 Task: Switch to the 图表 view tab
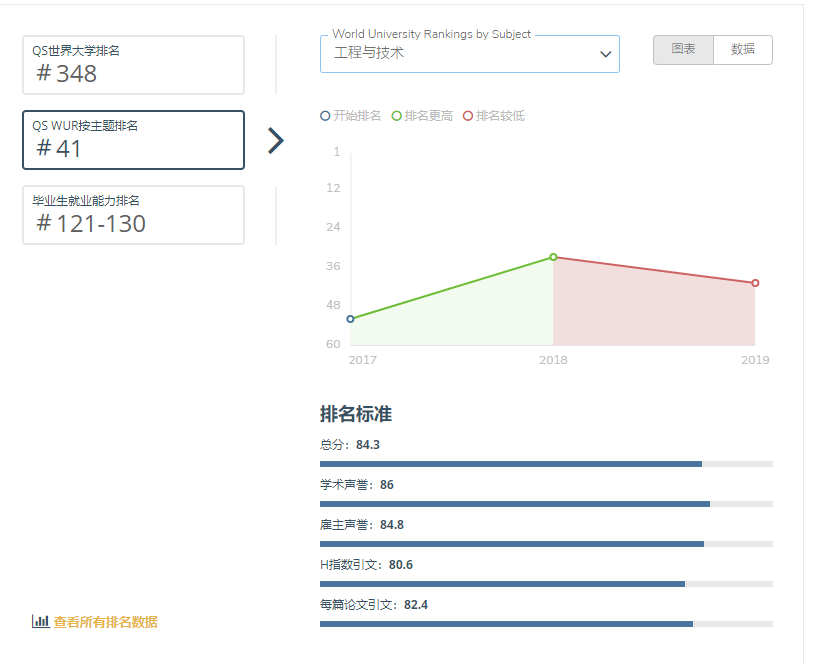click(x=683, y=50)
